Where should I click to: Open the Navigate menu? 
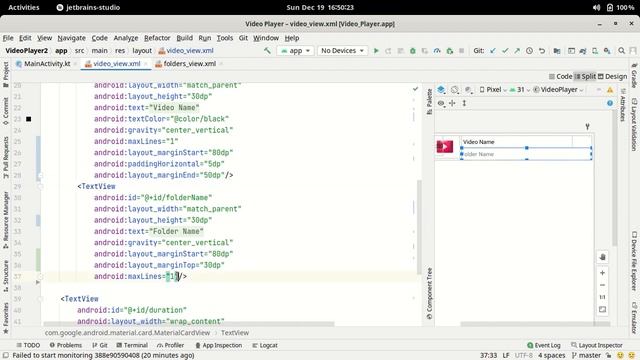[x=71, y=38]
